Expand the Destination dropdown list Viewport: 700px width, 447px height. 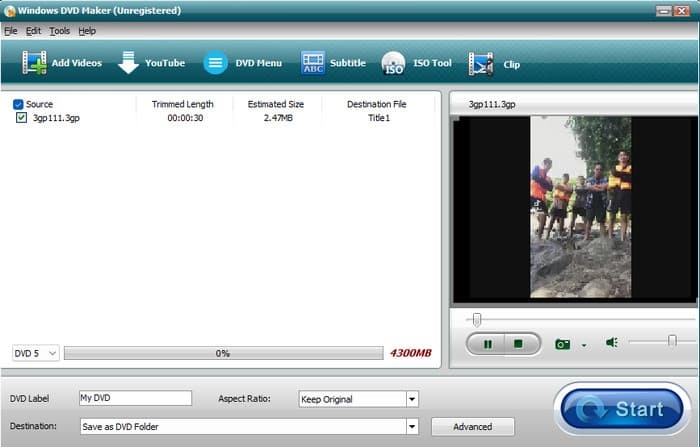tap(411, 426)
